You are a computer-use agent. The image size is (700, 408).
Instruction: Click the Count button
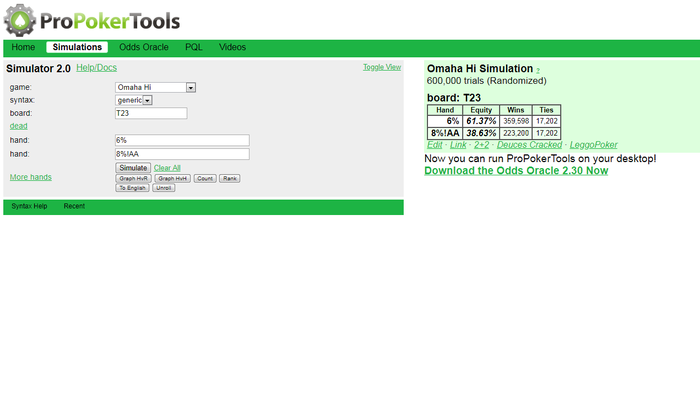coord(205,179)
